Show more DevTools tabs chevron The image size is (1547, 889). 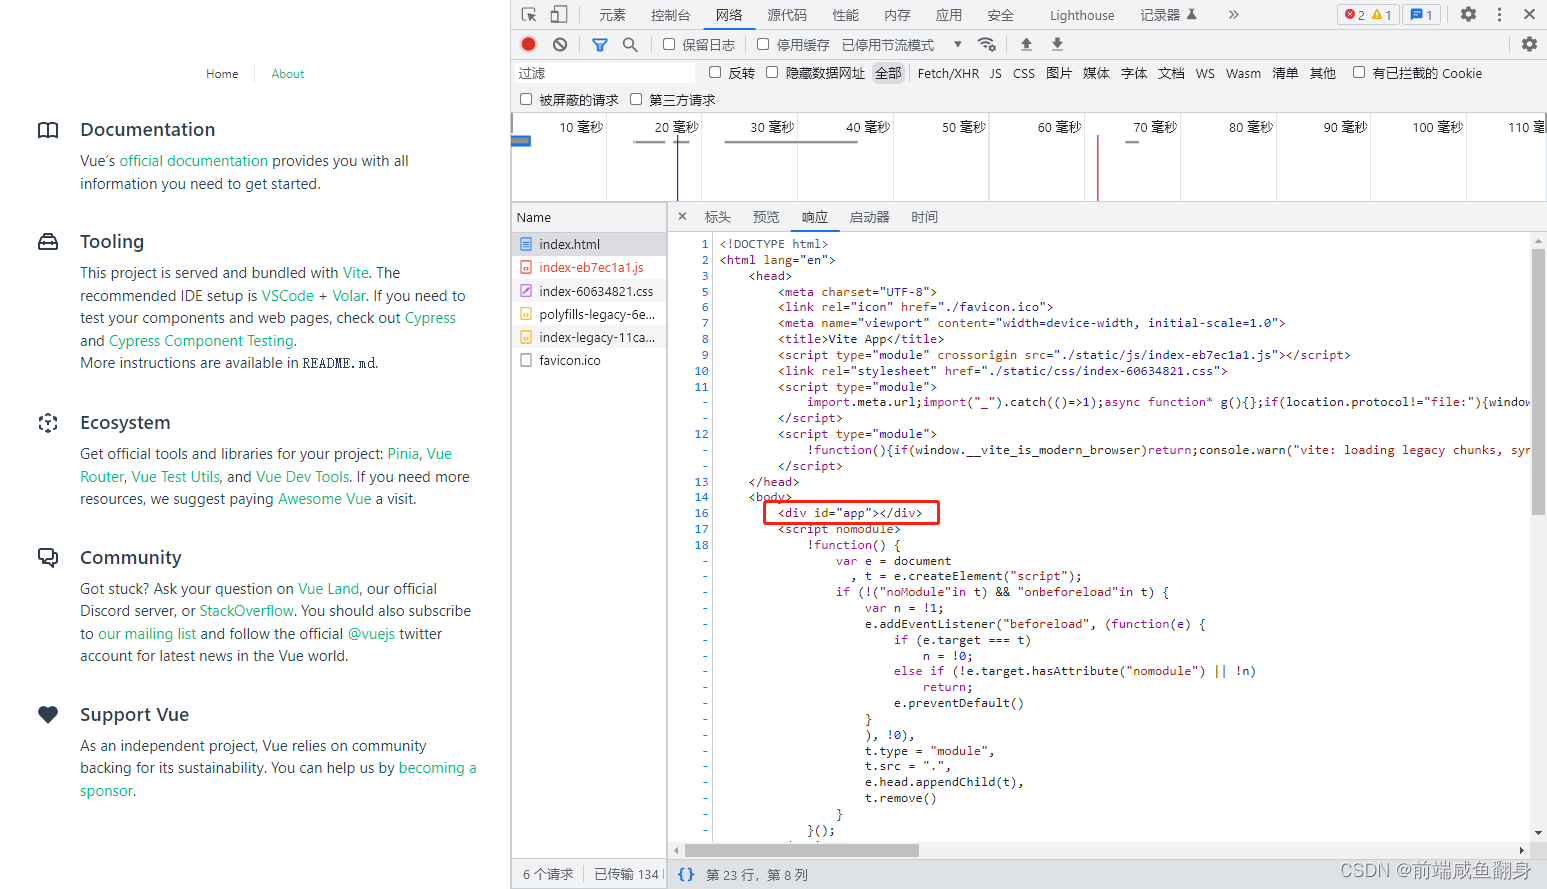click(x=1233, y=14)
